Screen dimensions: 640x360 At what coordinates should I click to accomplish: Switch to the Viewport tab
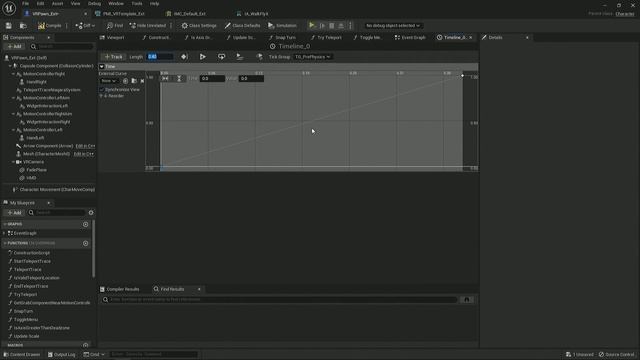pos(116,37)
